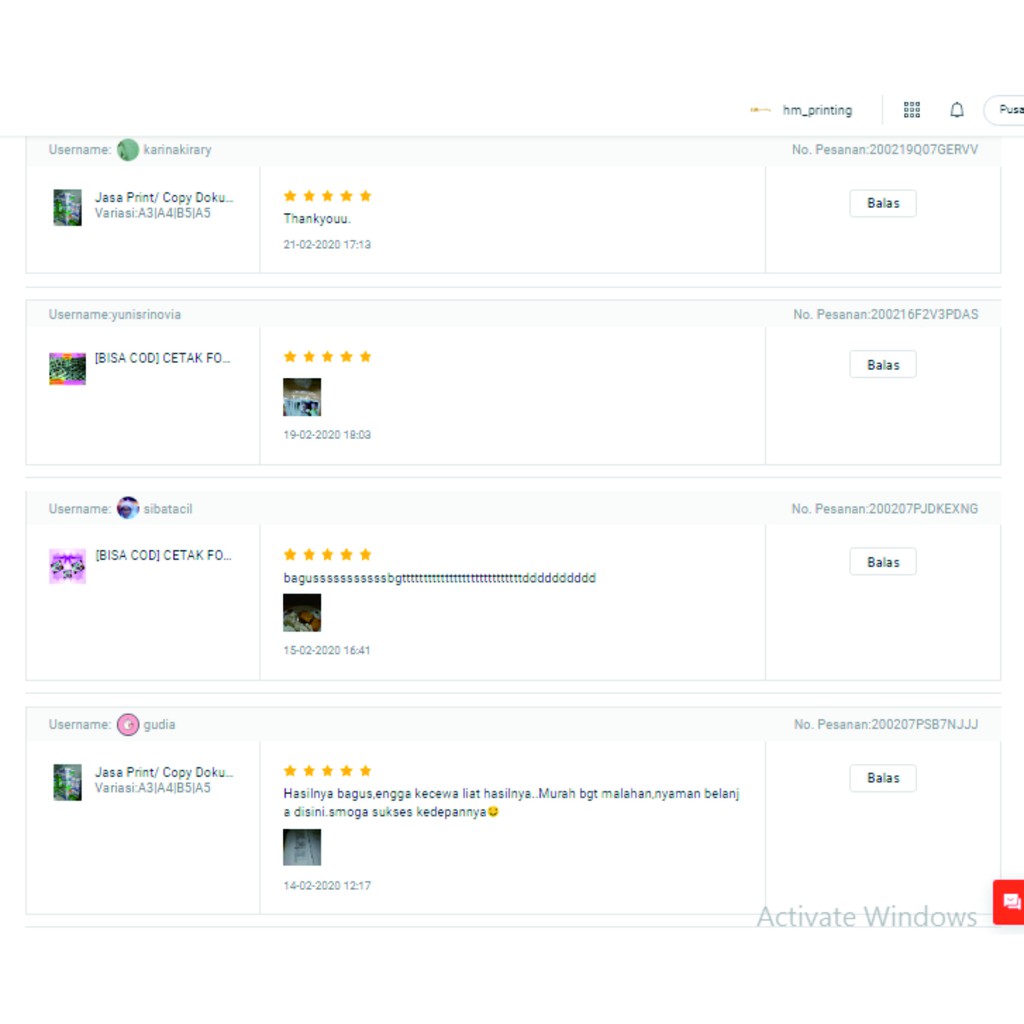Image resolution: width=1024 pixels, height=1024 pixels.
Task: Open sibatacil's review photo thumbnail
Action: click(302, 613)
